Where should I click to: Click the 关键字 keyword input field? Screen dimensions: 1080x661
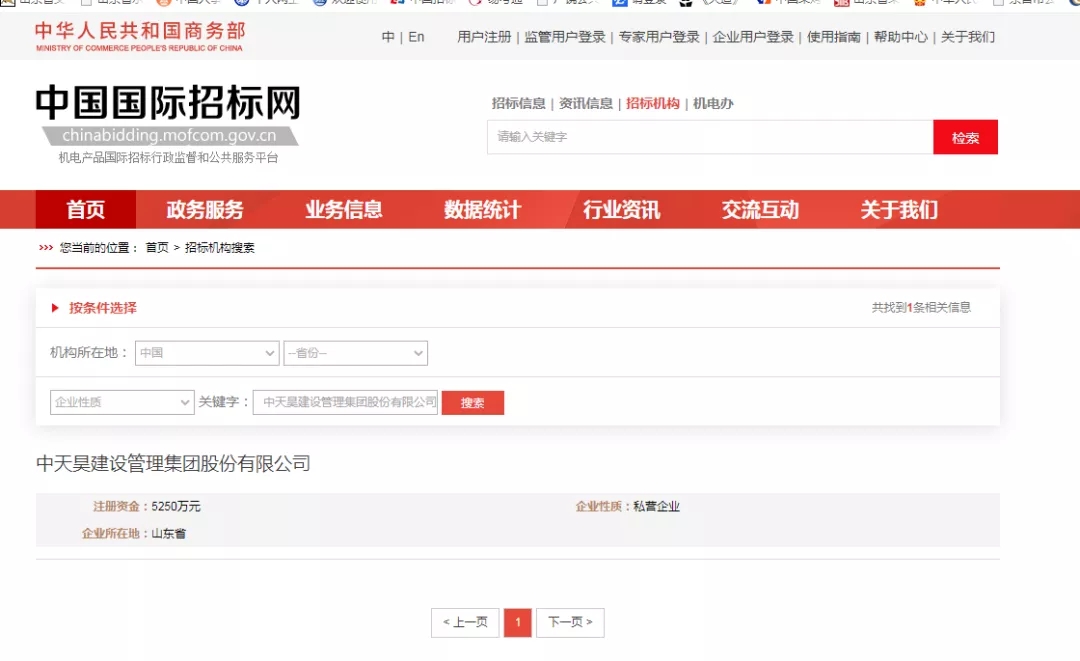(x=346, y=402)
